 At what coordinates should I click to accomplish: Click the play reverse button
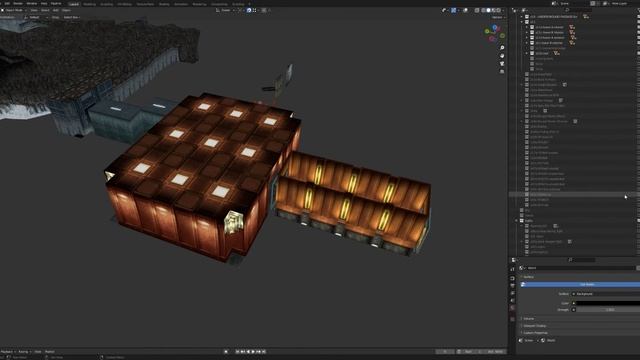click(x=248, y=351)
